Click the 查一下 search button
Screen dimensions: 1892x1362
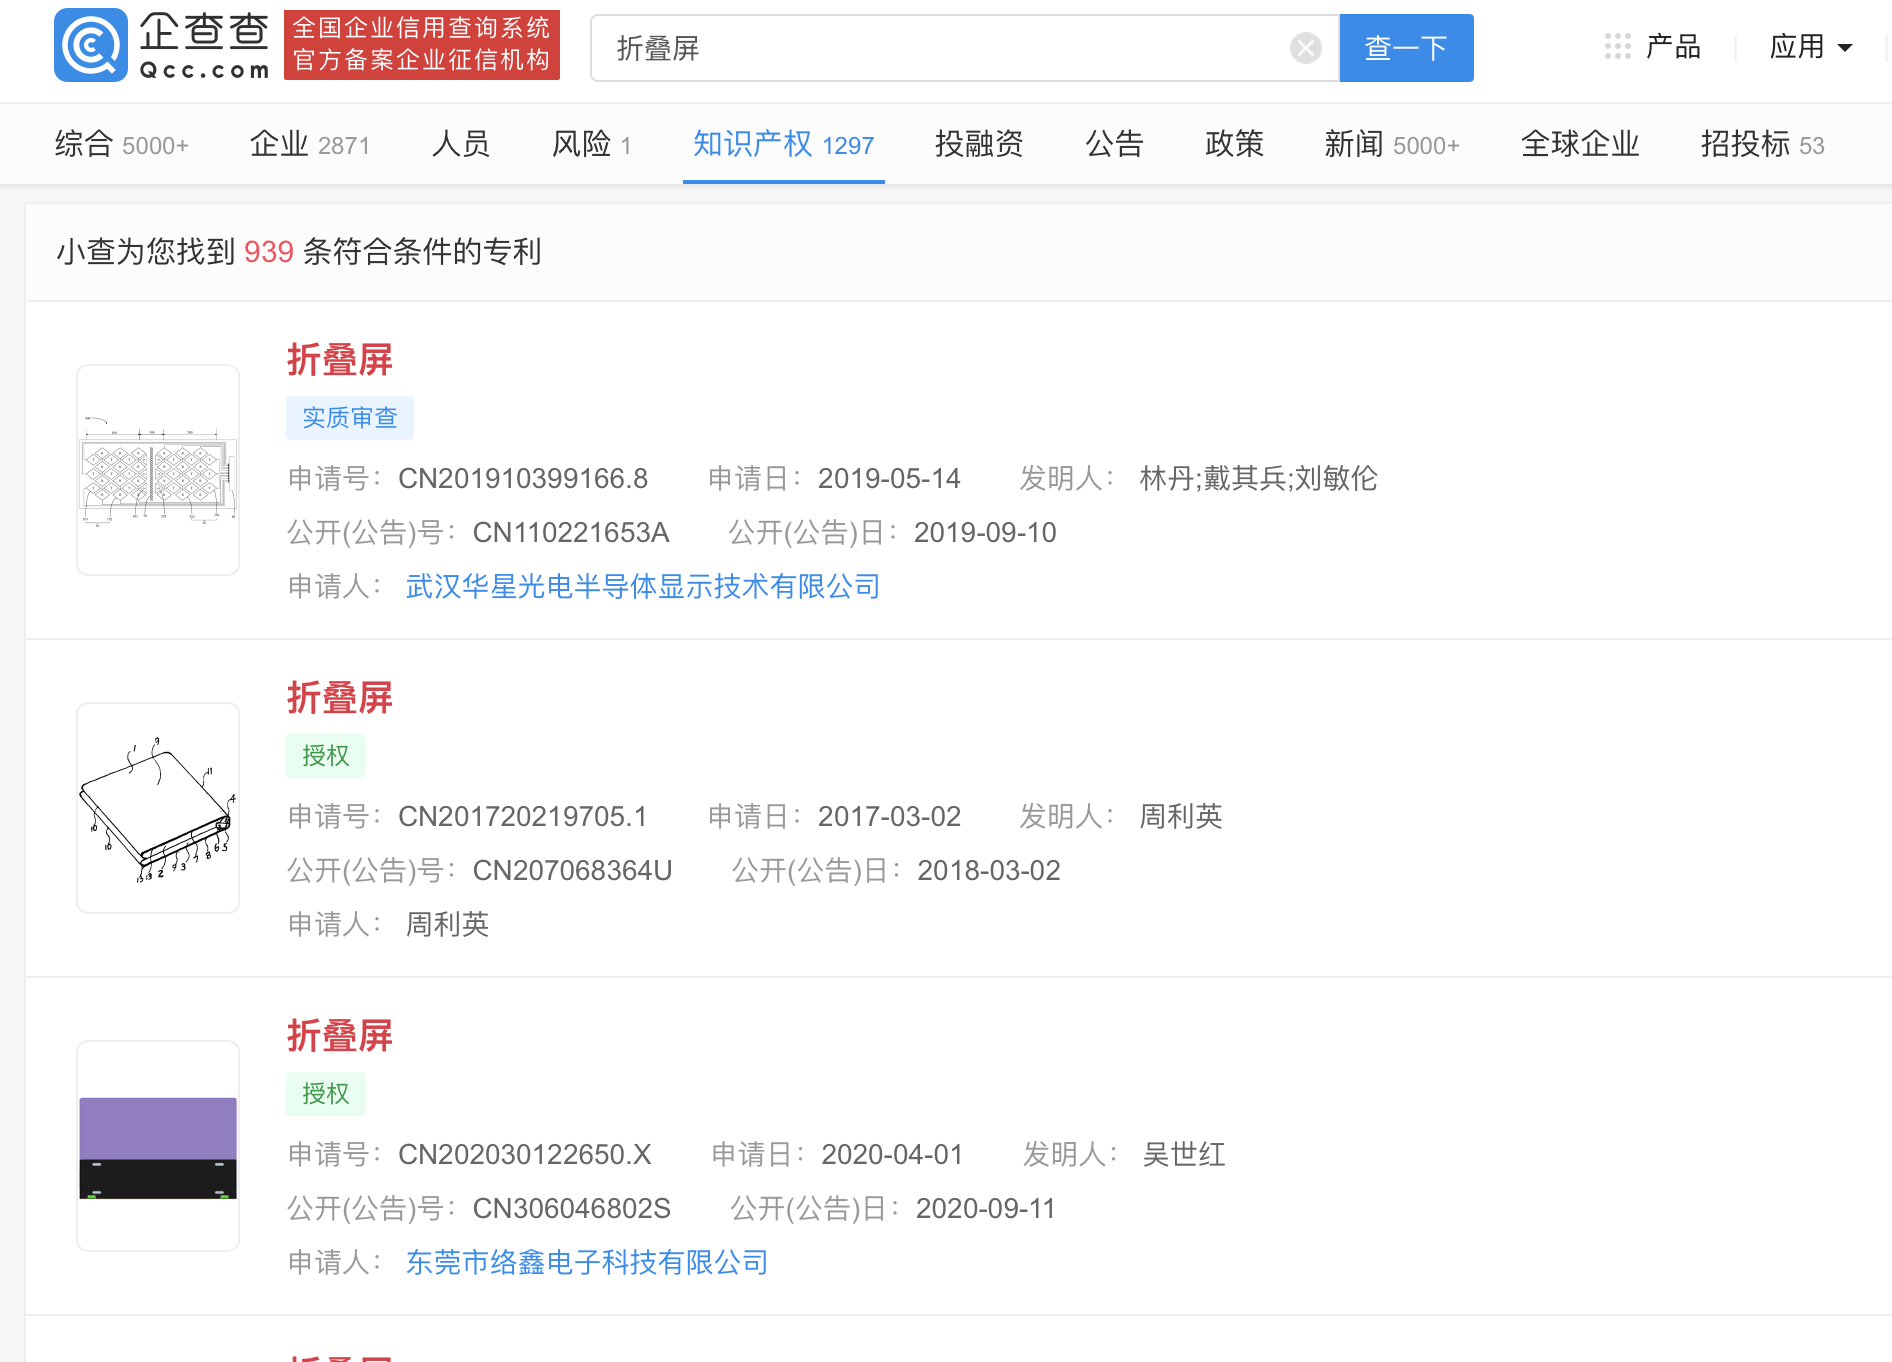tap(1406, 48)
